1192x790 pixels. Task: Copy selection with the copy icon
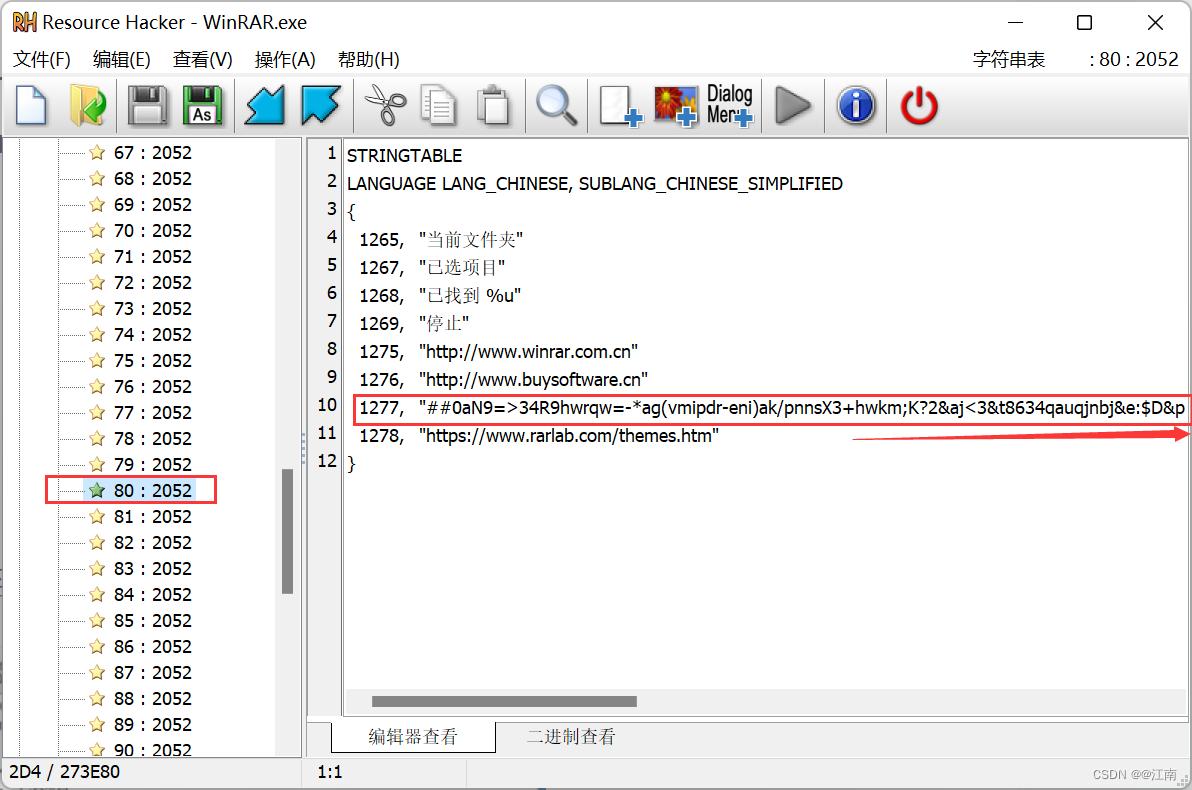438,105
